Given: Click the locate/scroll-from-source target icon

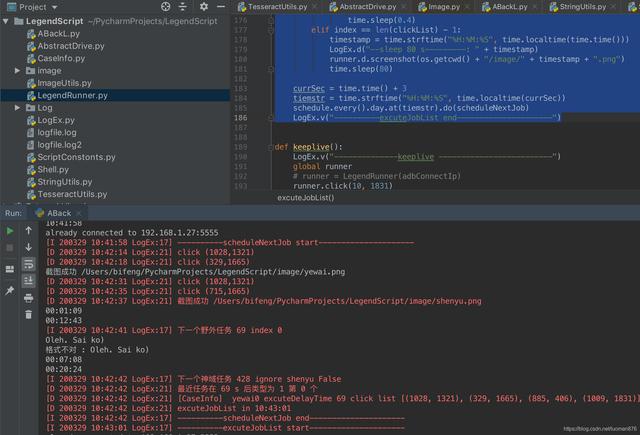Looking at the screenshot, I should point(165,7).
